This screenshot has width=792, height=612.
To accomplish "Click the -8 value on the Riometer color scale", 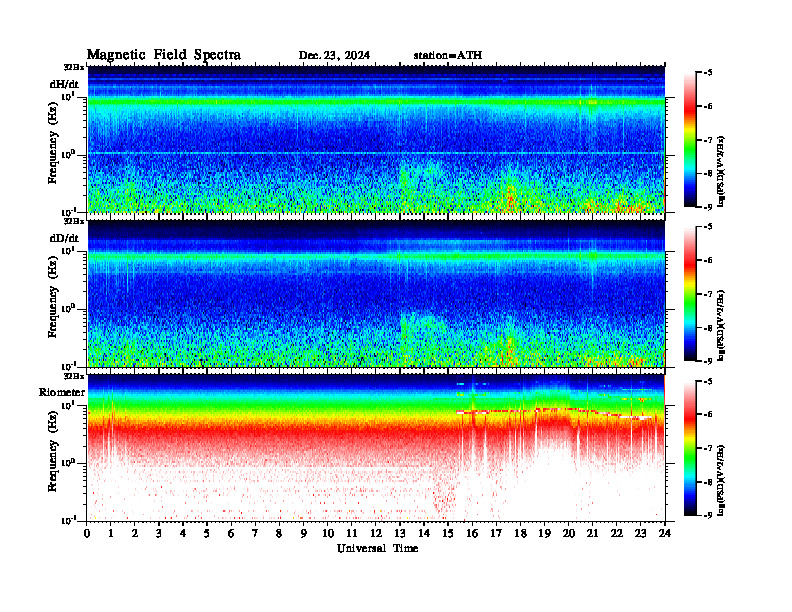I will point(709,482).
